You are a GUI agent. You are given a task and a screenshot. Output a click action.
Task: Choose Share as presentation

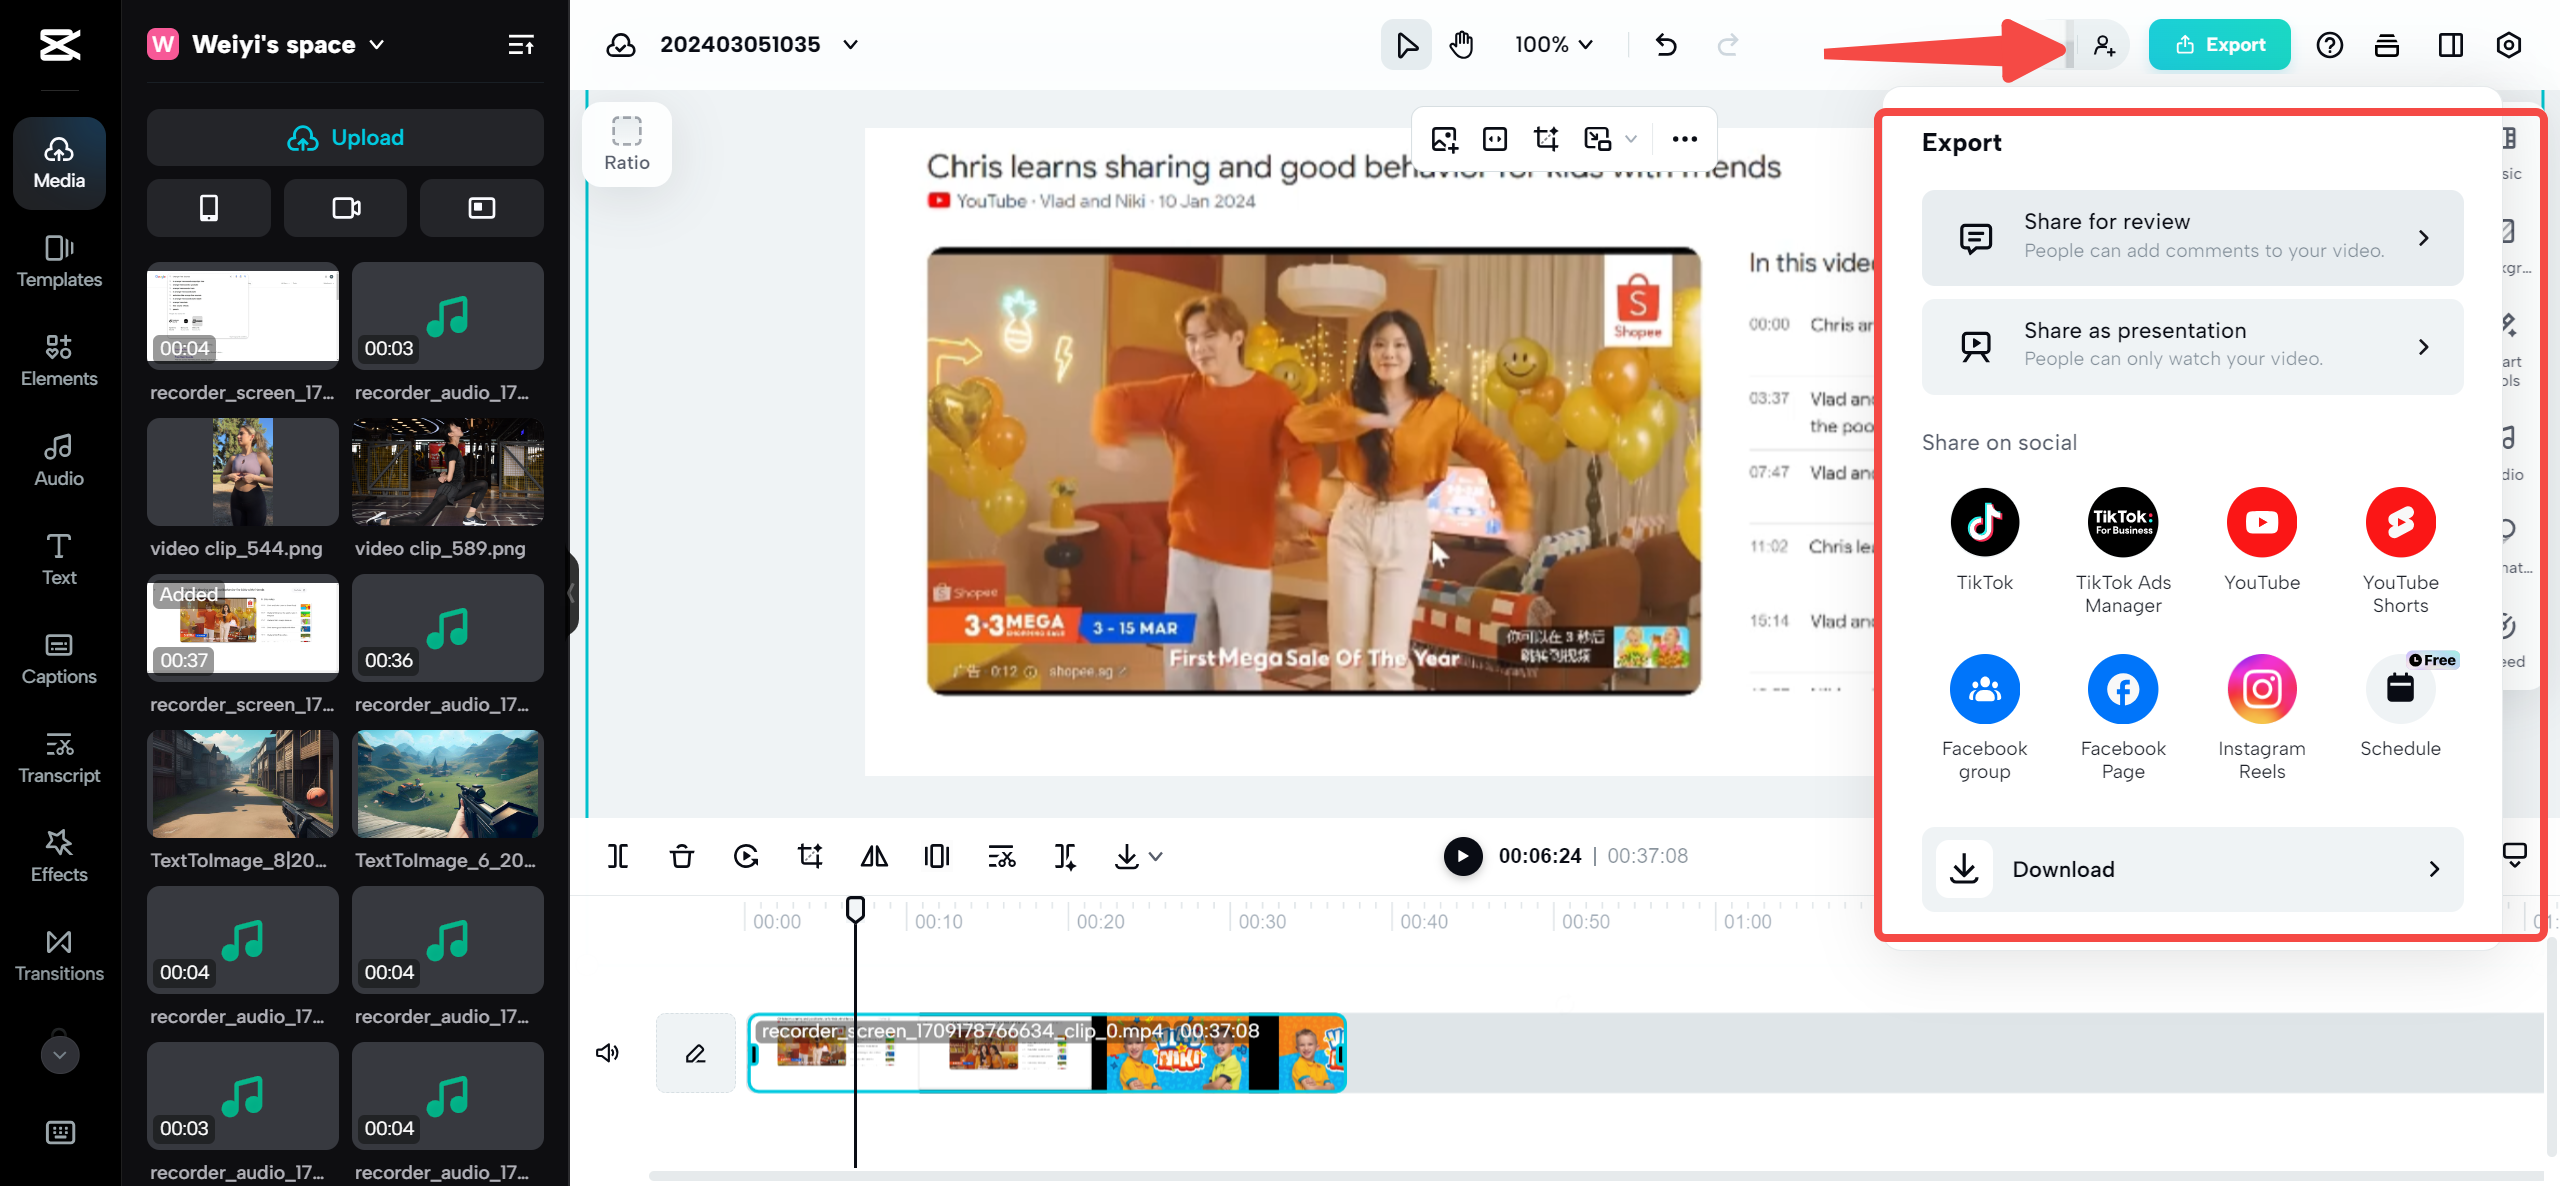[2192, 345]
